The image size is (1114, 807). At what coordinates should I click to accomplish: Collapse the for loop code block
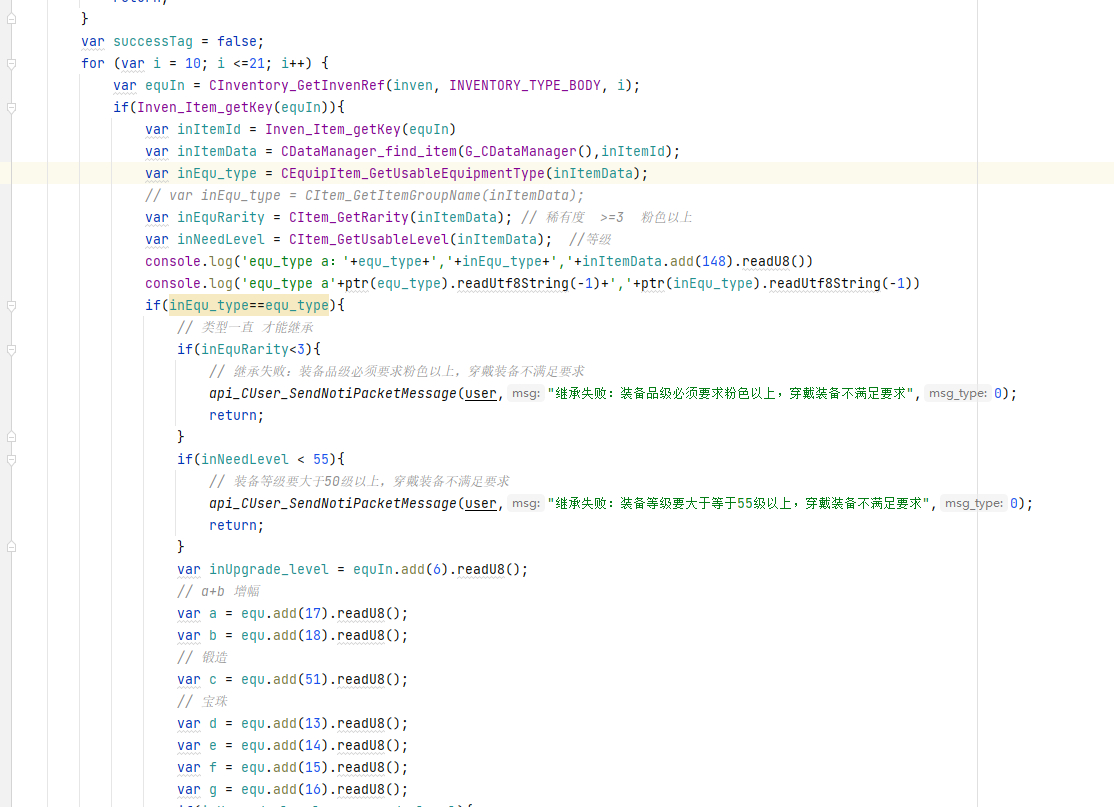(11, 63)
